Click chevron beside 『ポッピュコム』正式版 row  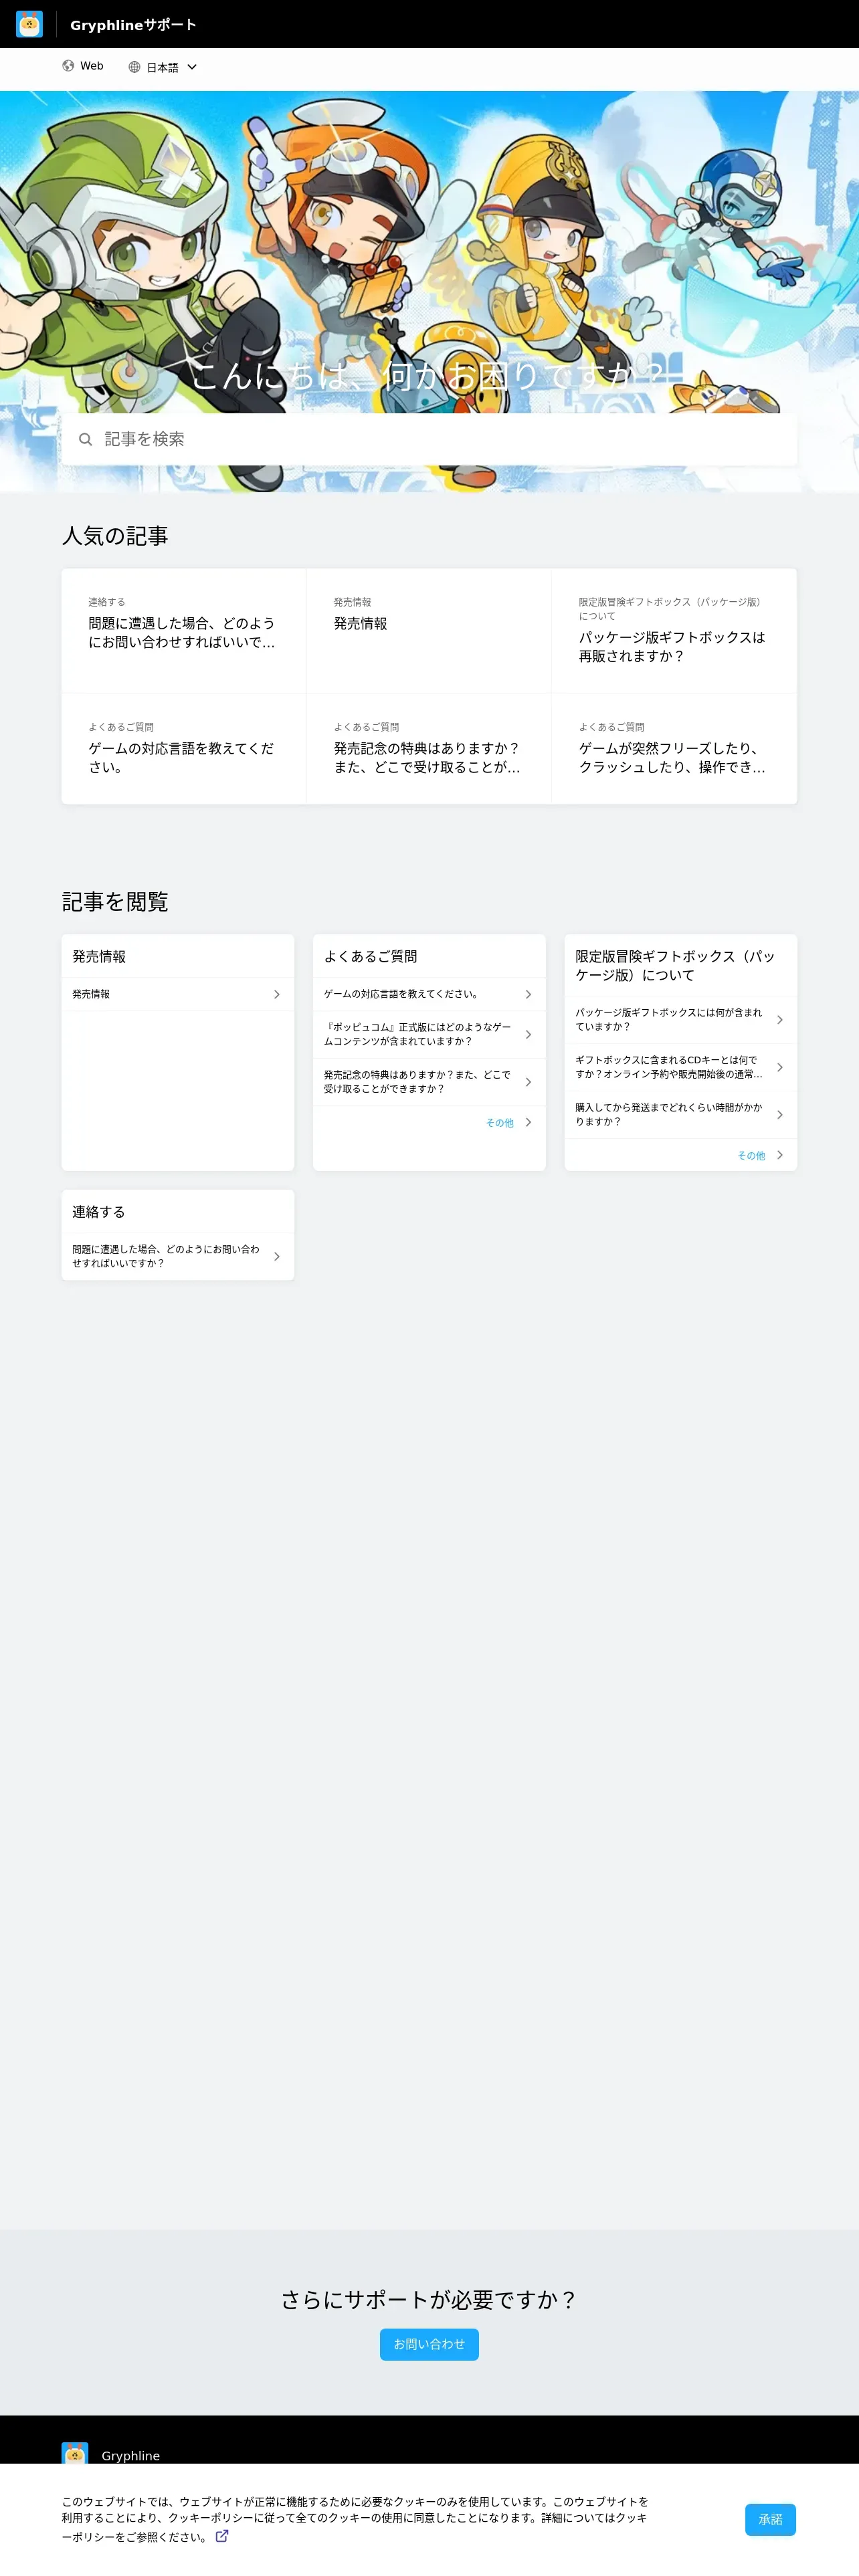coord(528,1034)
